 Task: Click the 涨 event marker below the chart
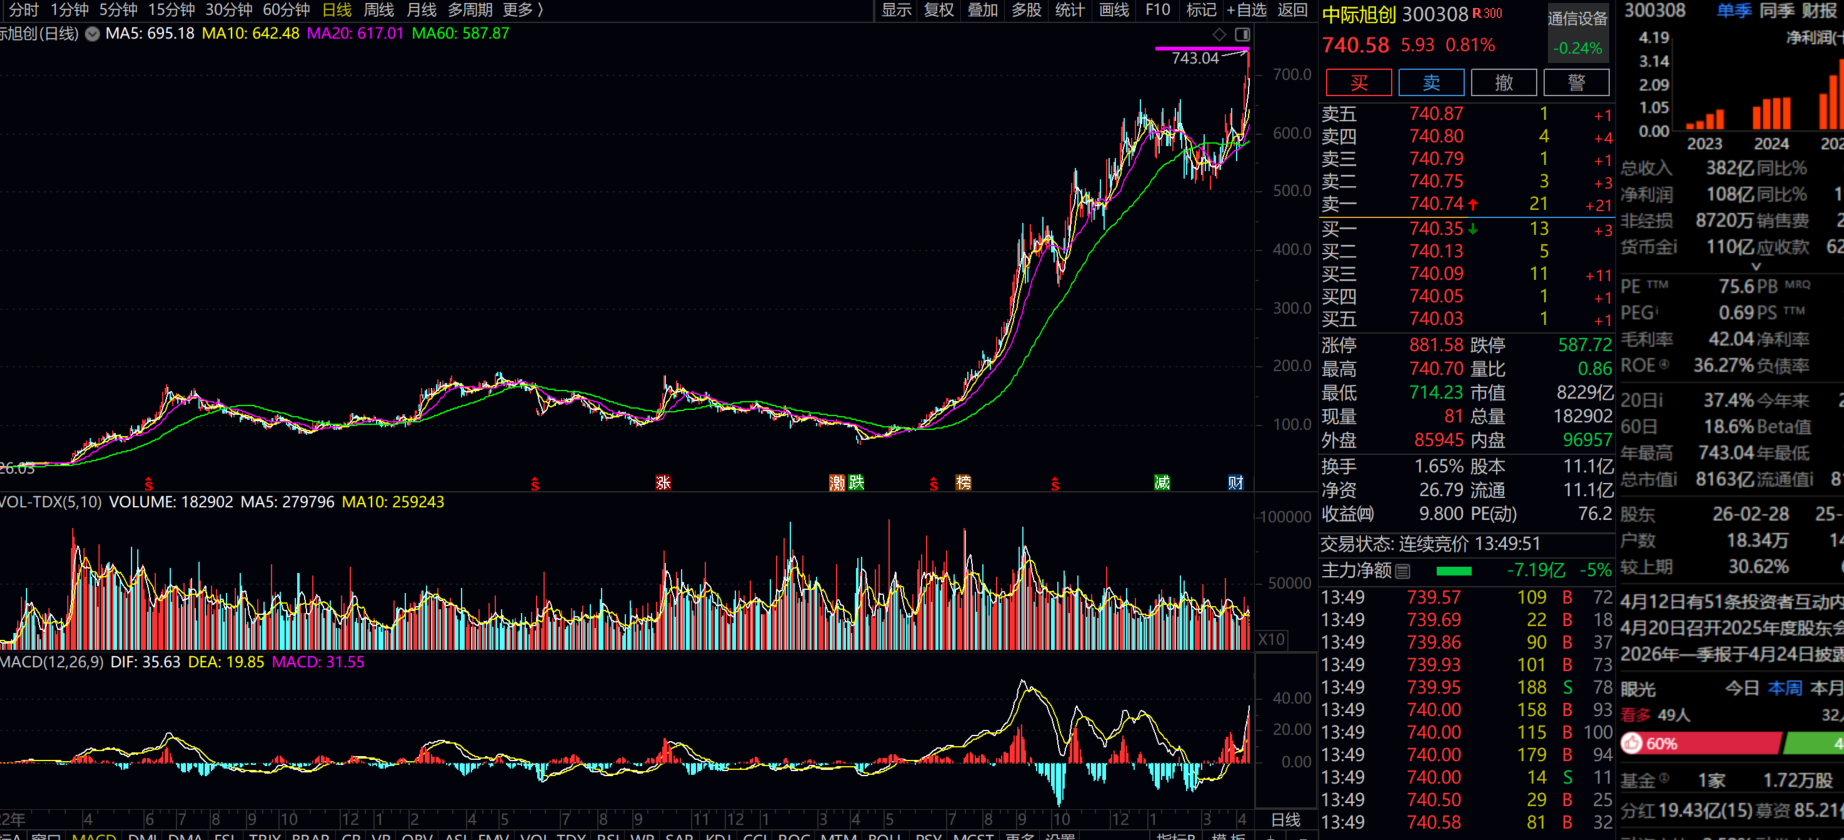663,483
